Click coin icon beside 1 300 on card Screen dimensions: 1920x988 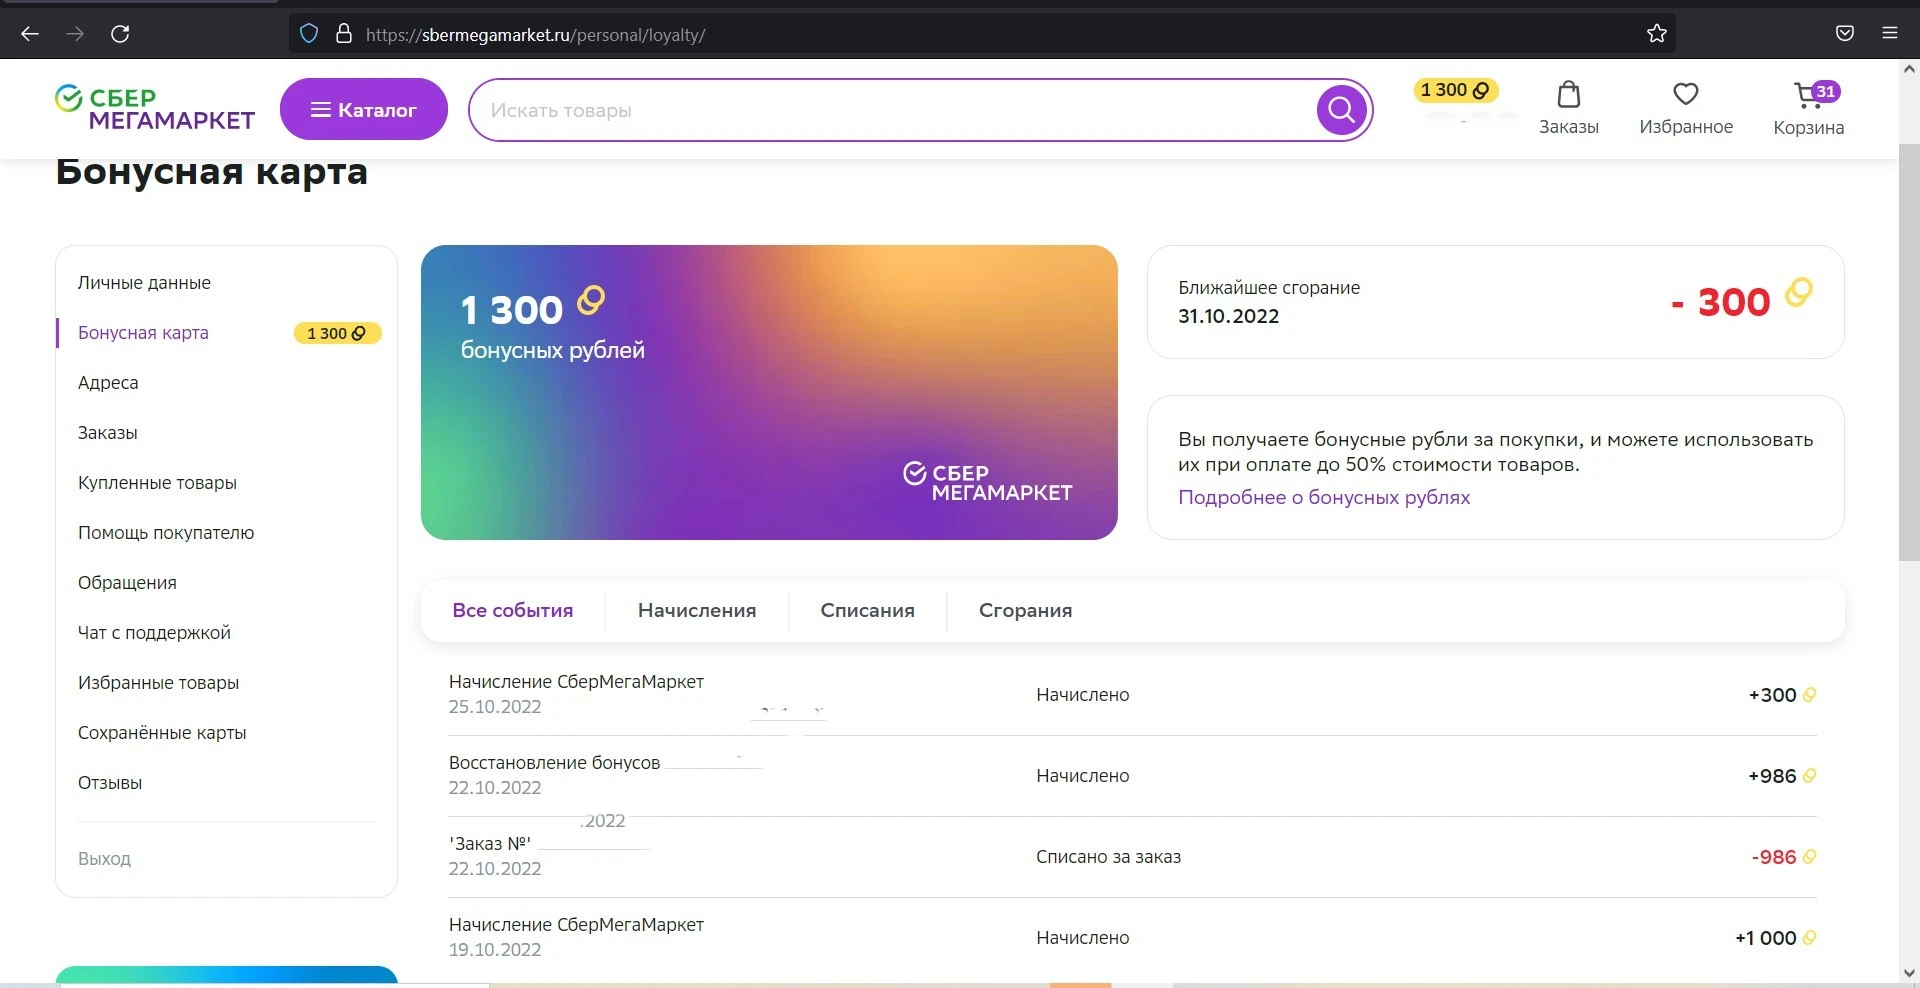tap(591, 300)
